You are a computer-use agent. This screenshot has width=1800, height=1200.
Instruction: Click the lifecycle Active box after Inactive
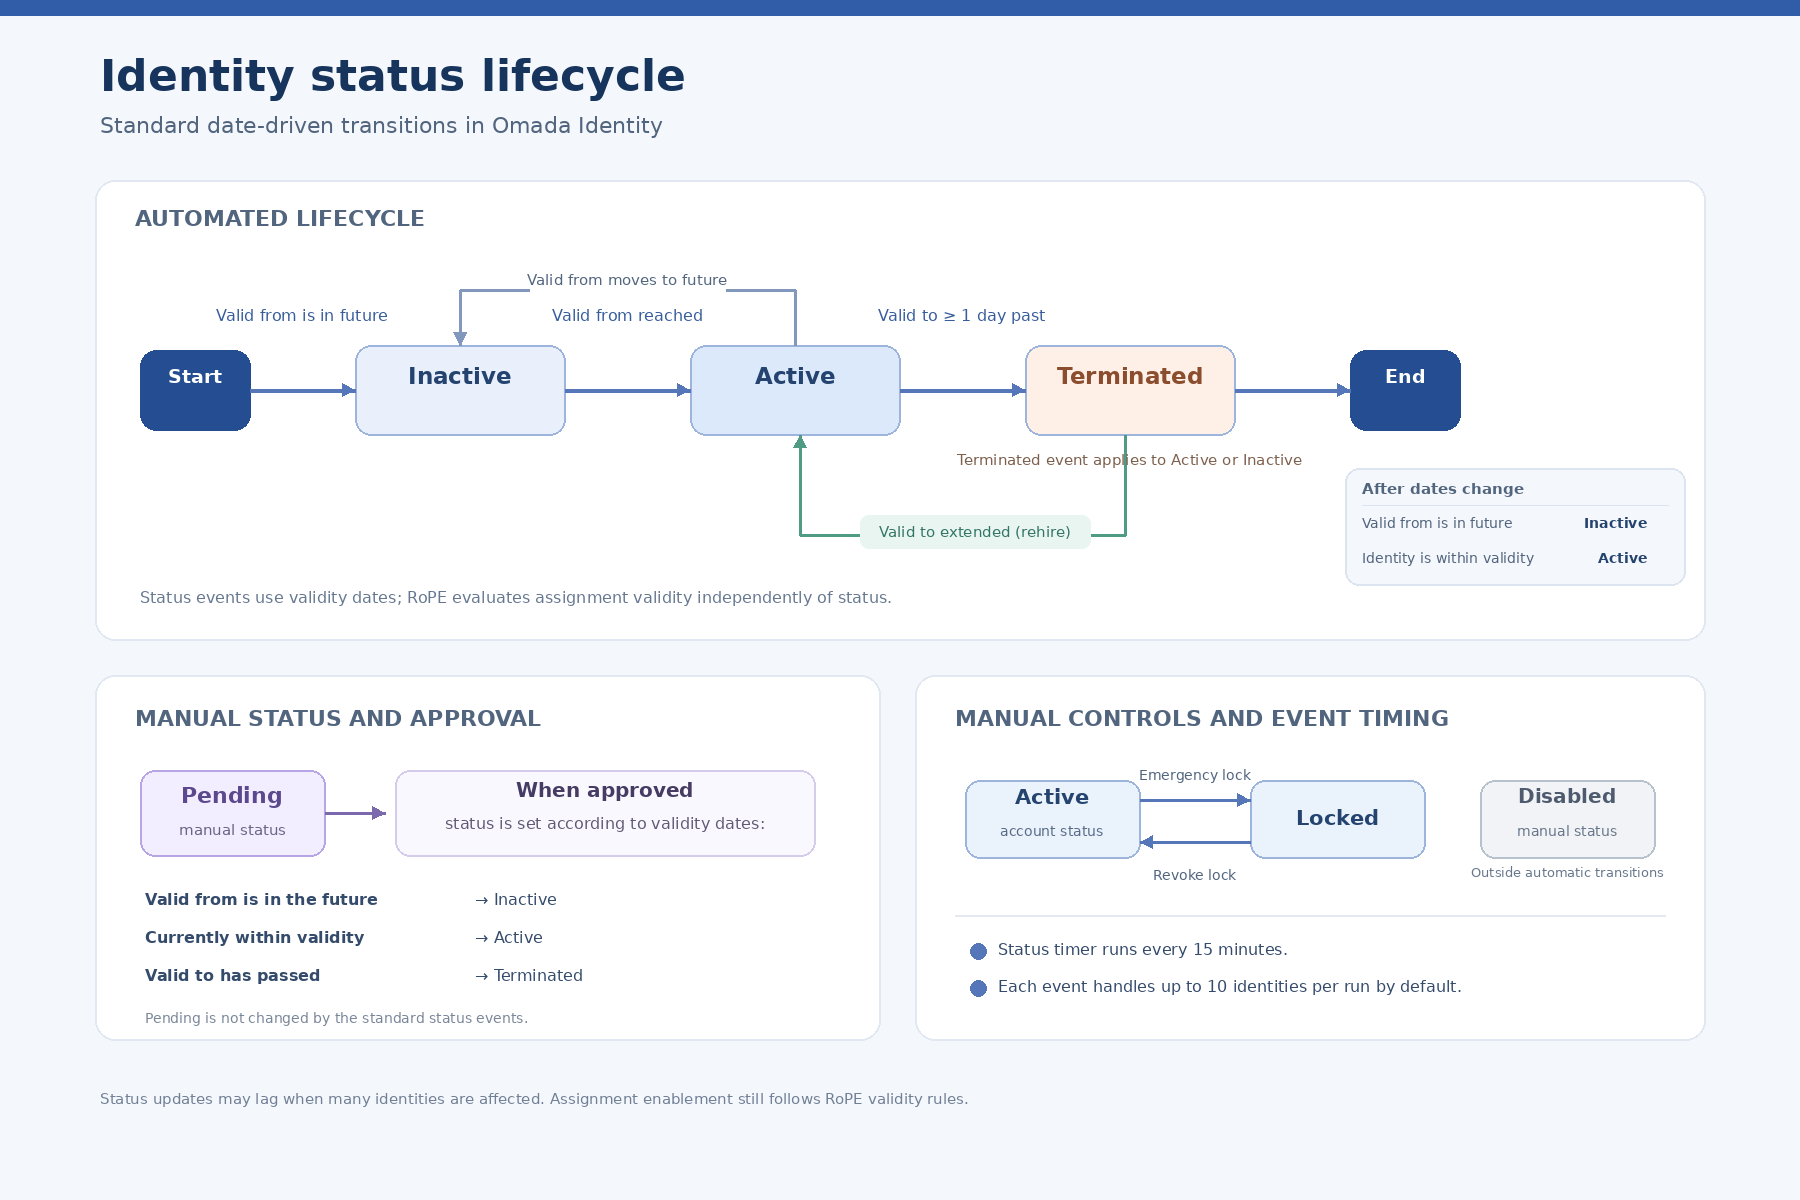pyautogui.click(x=795, y=390)
